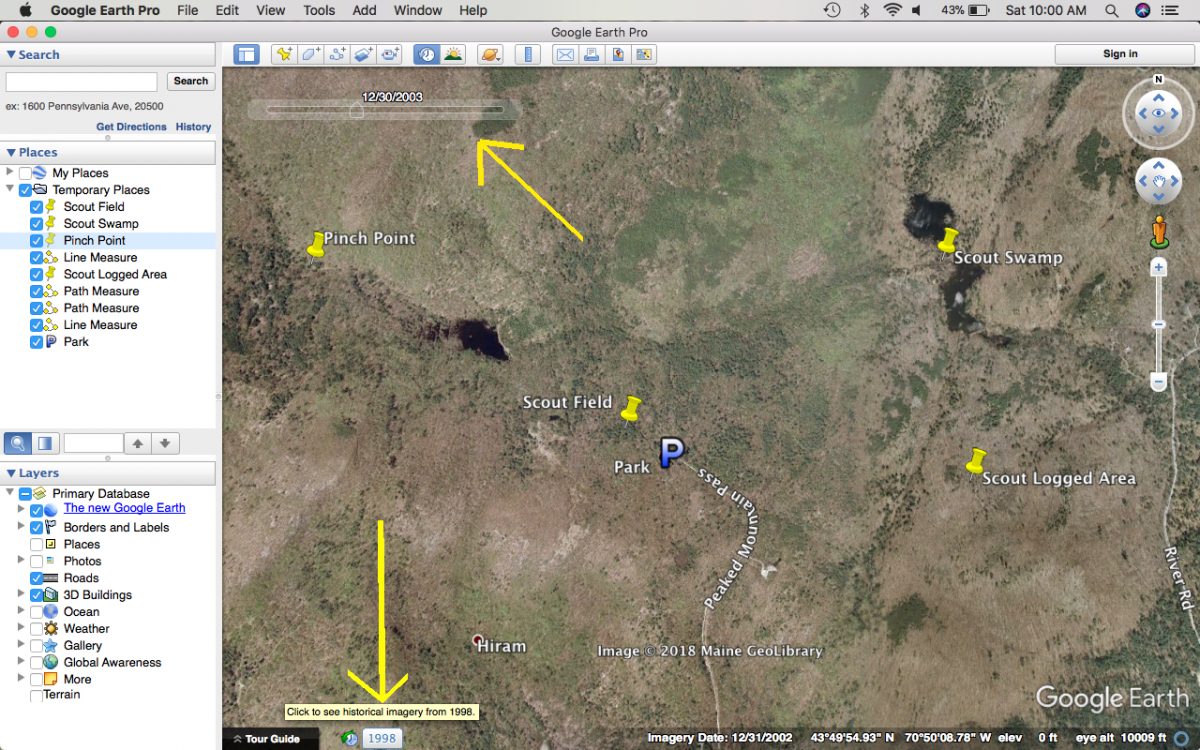This screenshot has width=1200, height=750.
Task: Select the Add Image Overlay tool
Action: [364, 54]
